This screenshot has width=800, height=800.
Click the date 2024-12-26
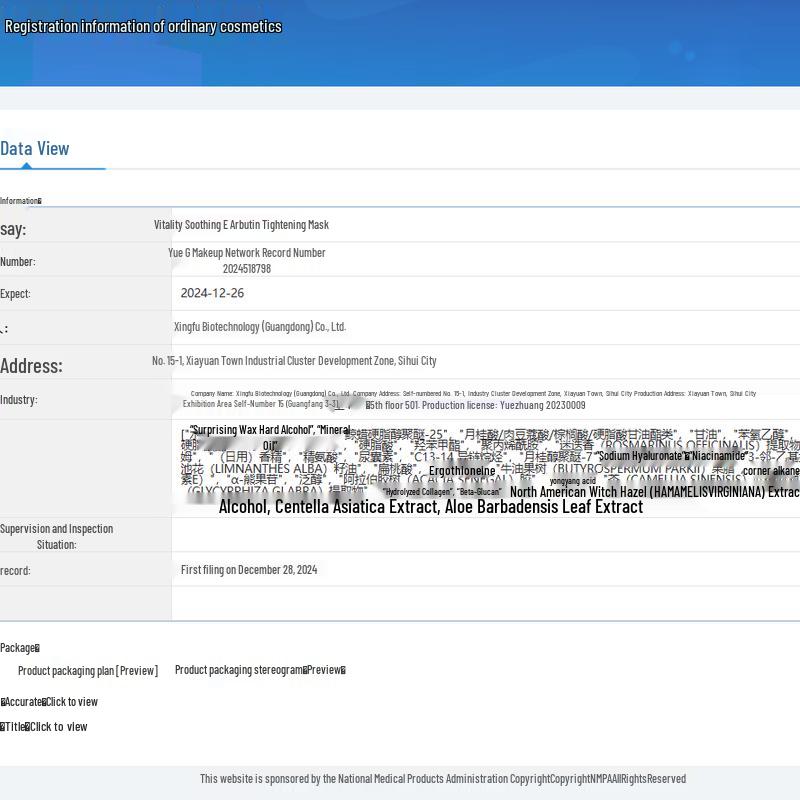(212, 293)
